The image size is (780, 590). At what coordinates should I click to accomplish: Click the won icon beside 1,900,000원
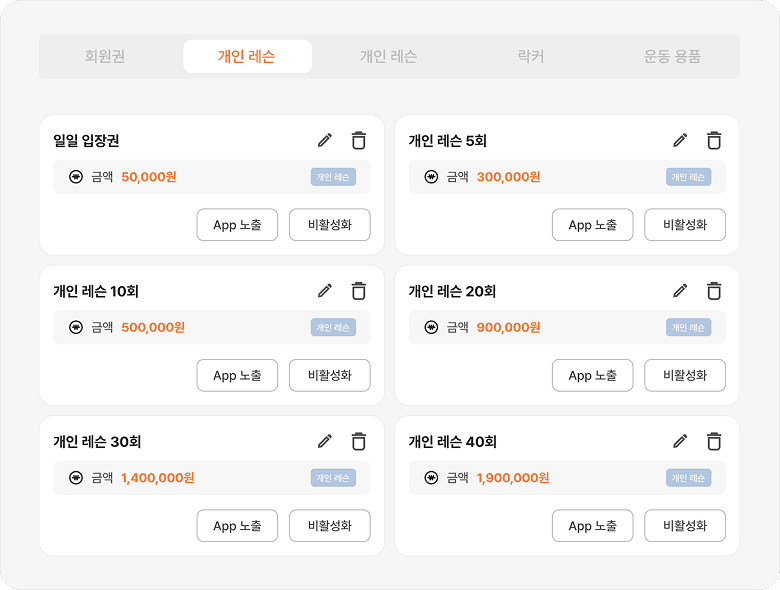[x=431, y=478]
